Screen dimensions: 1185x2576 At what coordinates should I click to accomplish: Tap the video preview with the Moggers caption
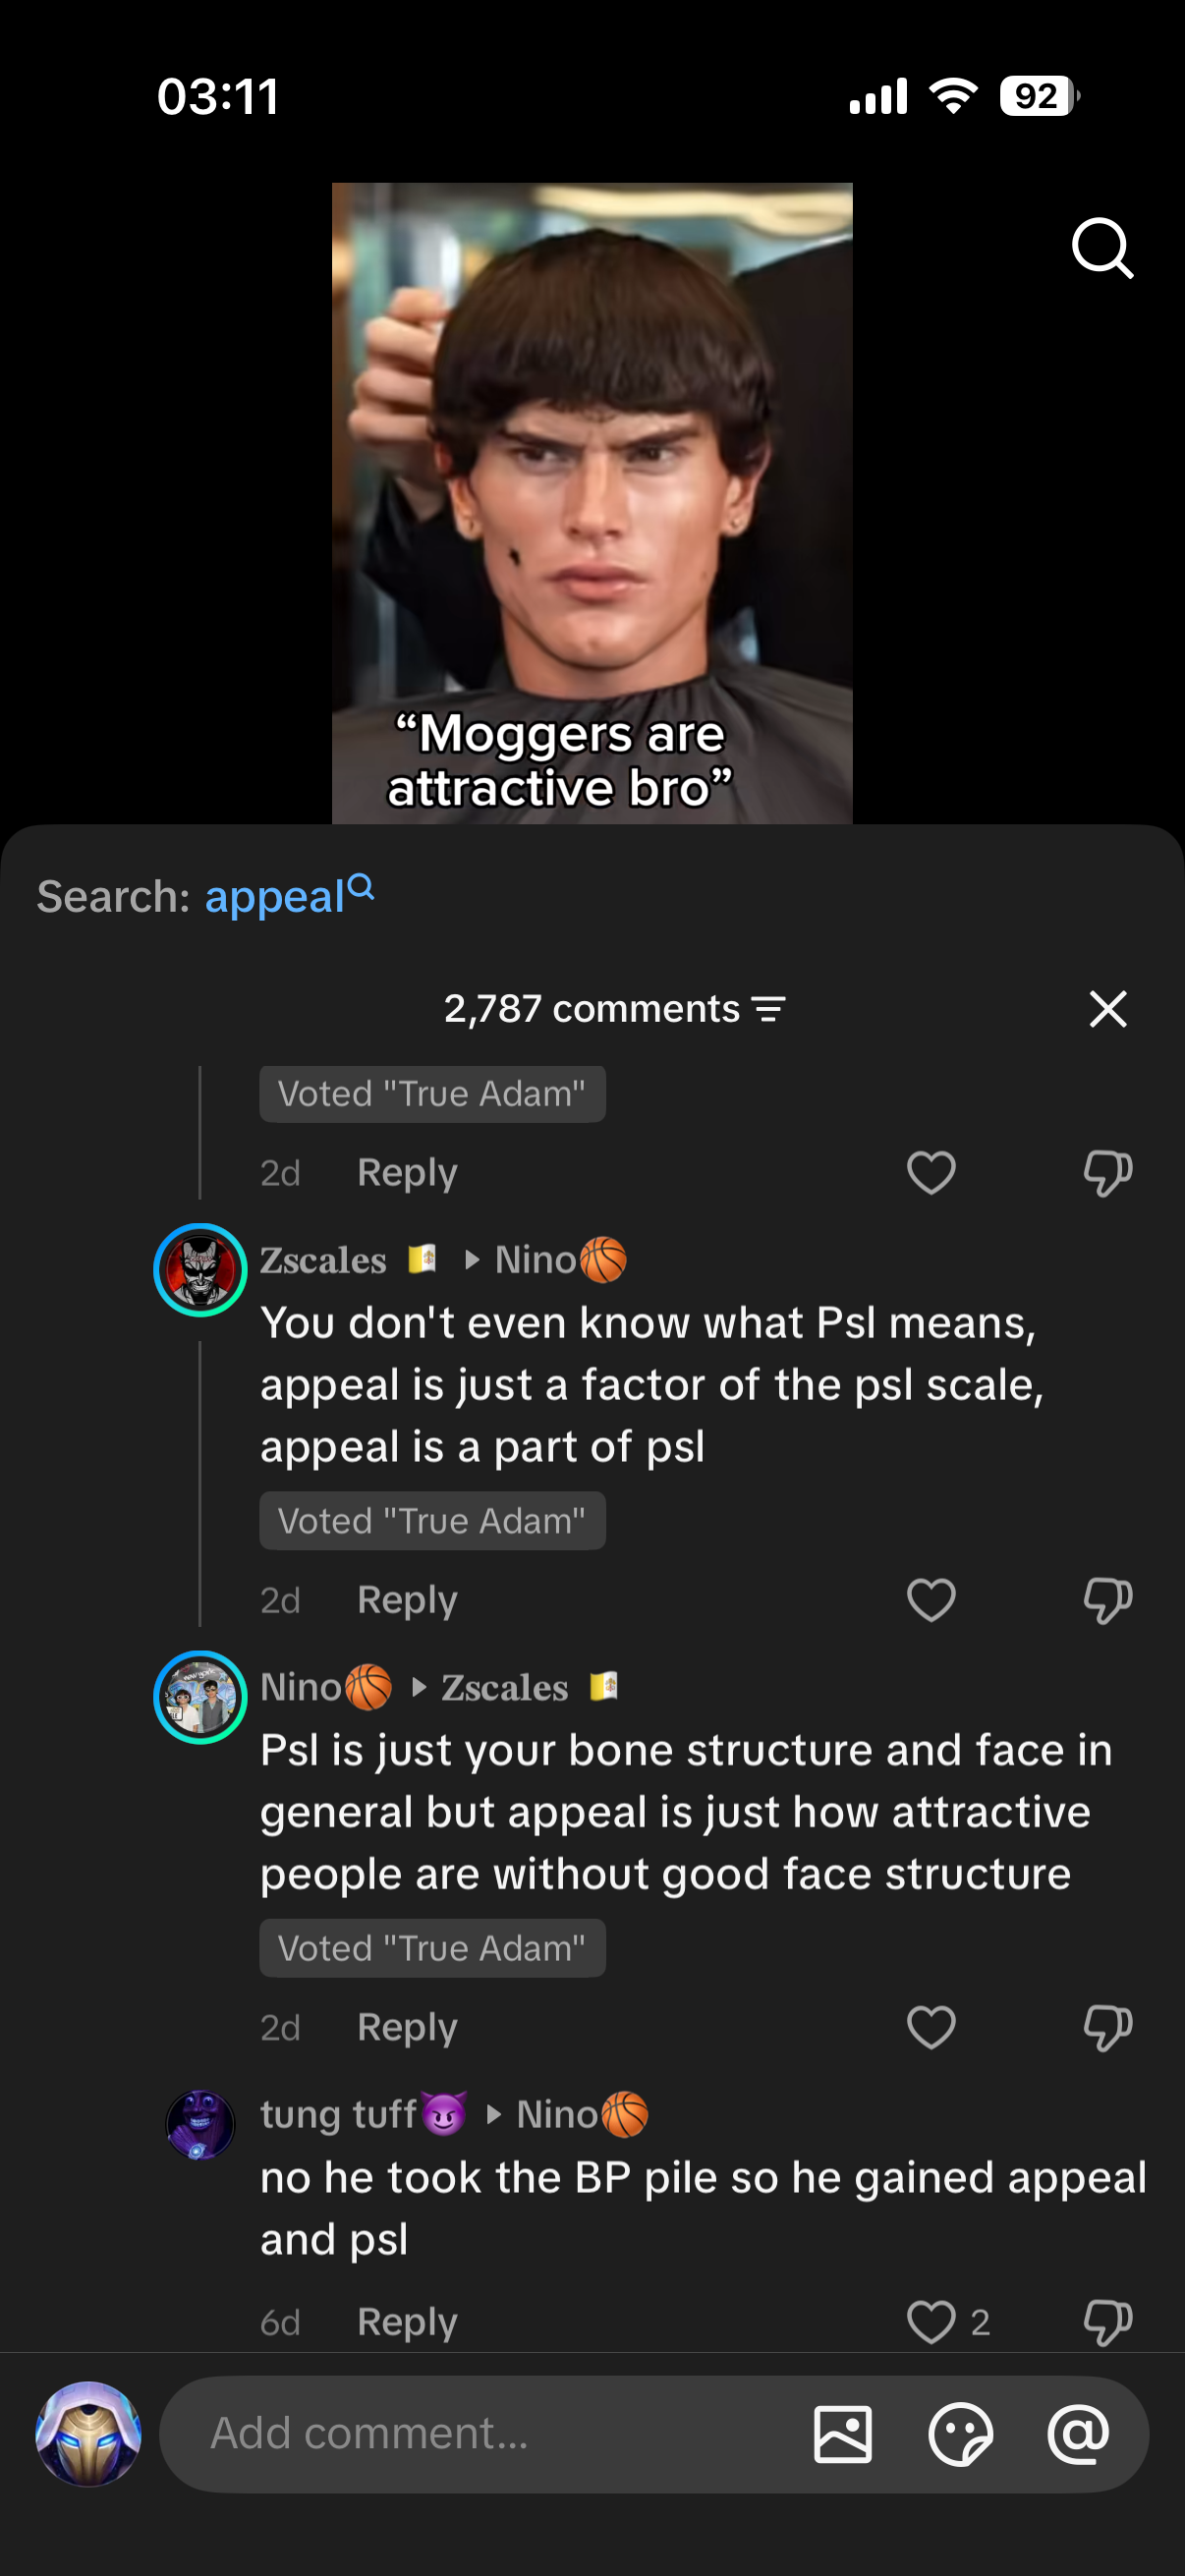pos(592,503)
